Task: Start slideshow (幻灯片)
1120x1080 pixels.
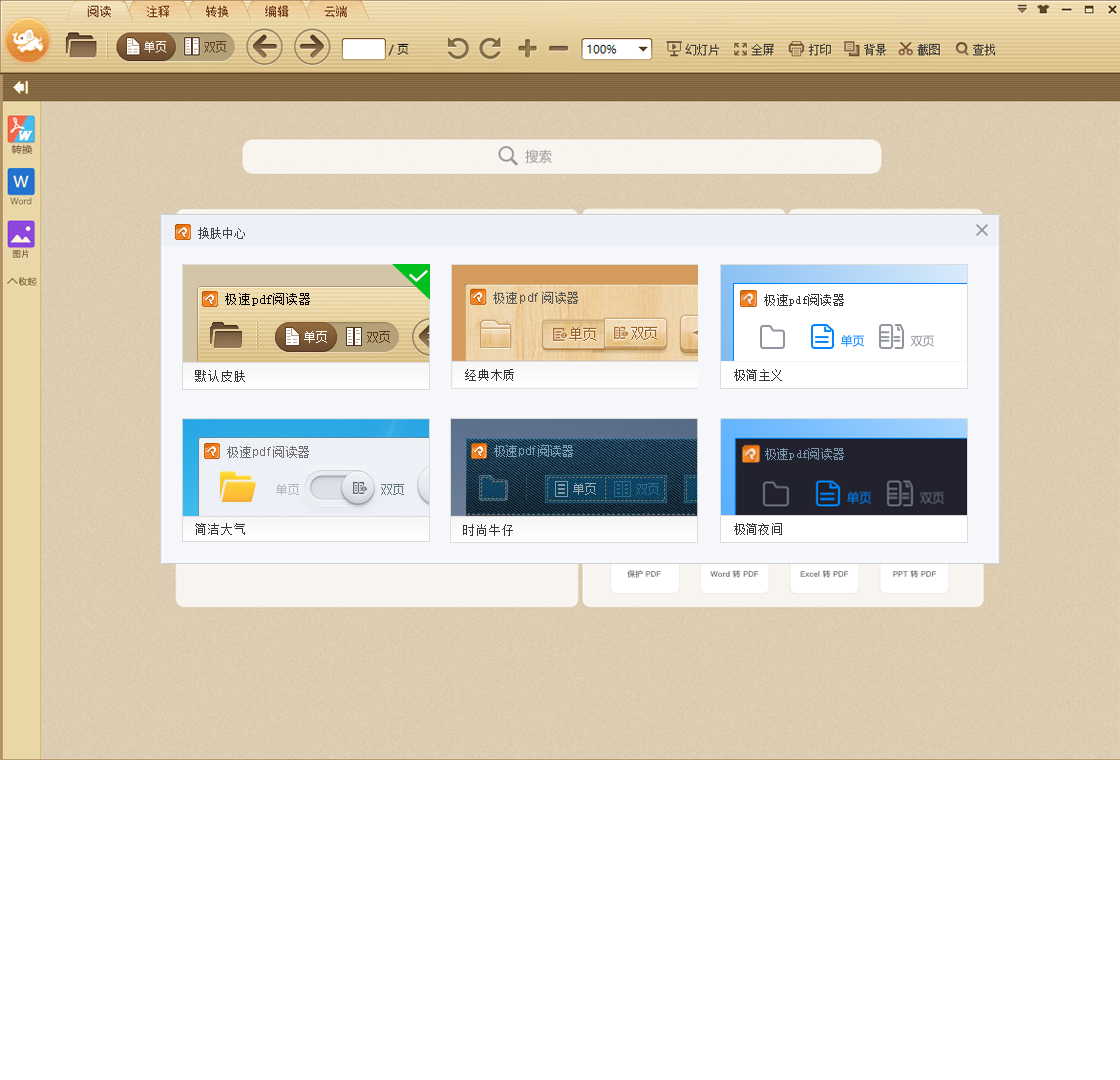Action: [x=693, y=49]
